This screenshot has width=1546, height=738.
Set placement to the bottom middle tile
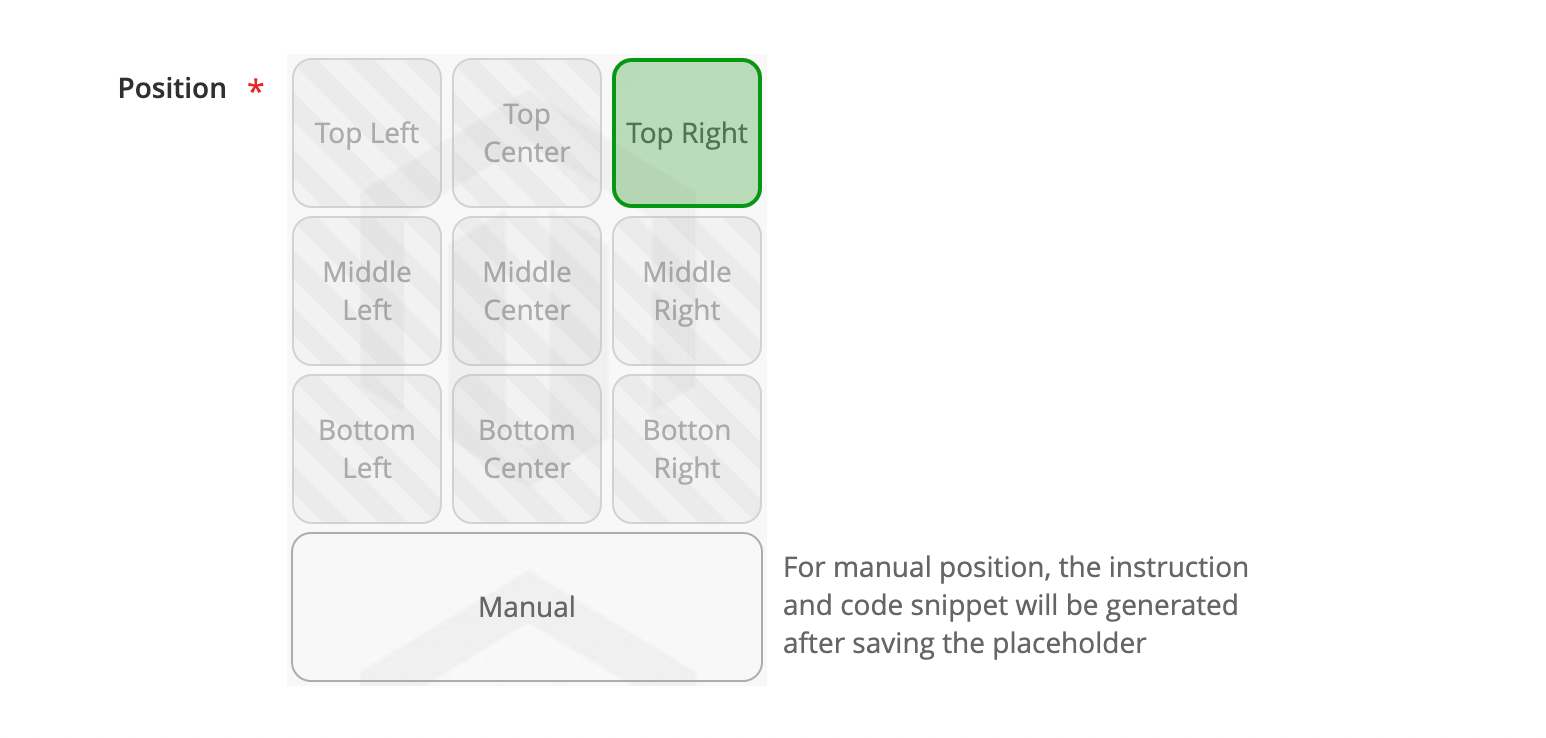pyautogui.click(x=527, y=449)
